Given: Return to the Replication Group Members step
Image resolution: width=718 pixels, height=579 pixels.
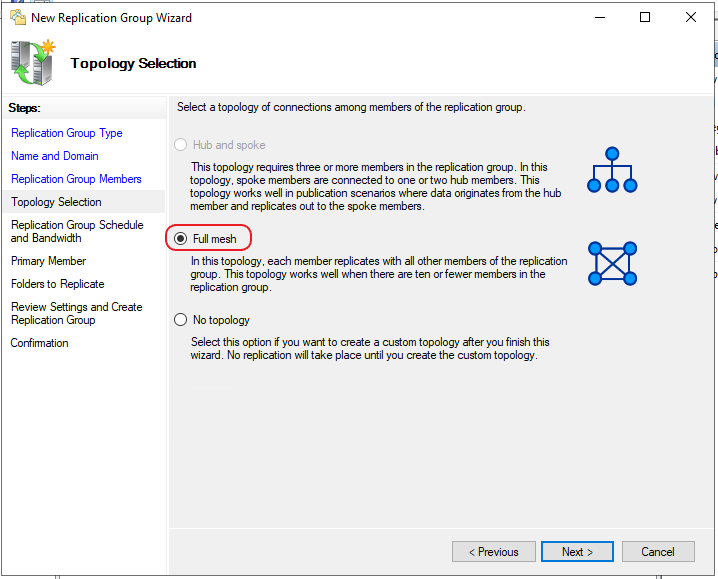Looking at the screenshot, I should (76, 179).
